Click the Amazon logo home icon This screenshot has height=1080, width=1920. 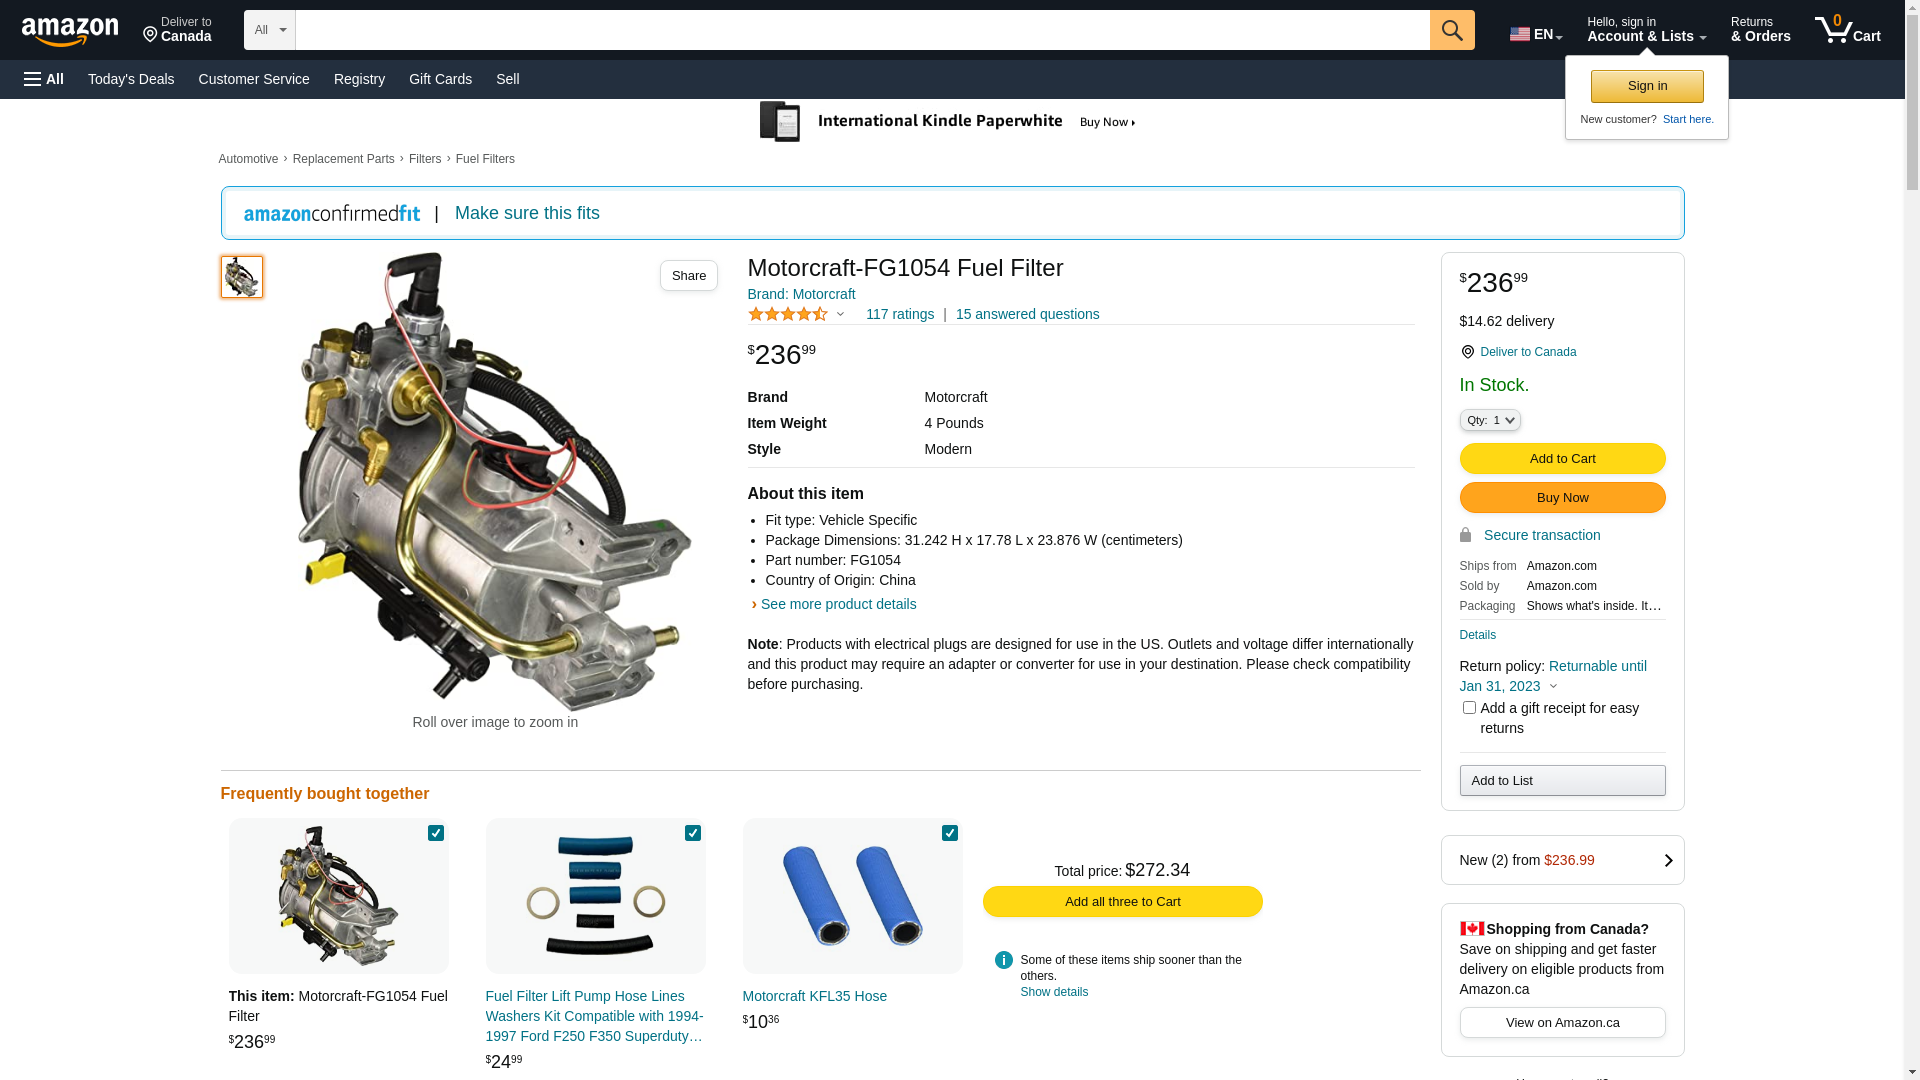70,32
